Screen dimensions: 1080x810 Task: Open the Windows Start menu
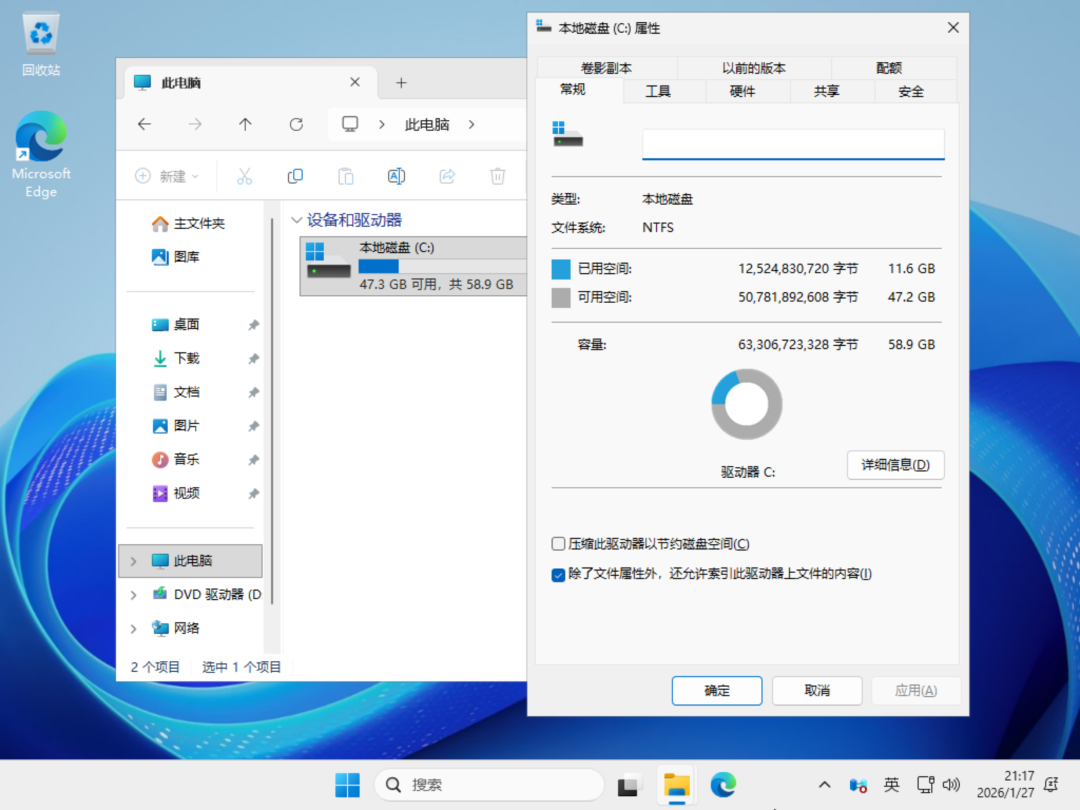(347, 785)
